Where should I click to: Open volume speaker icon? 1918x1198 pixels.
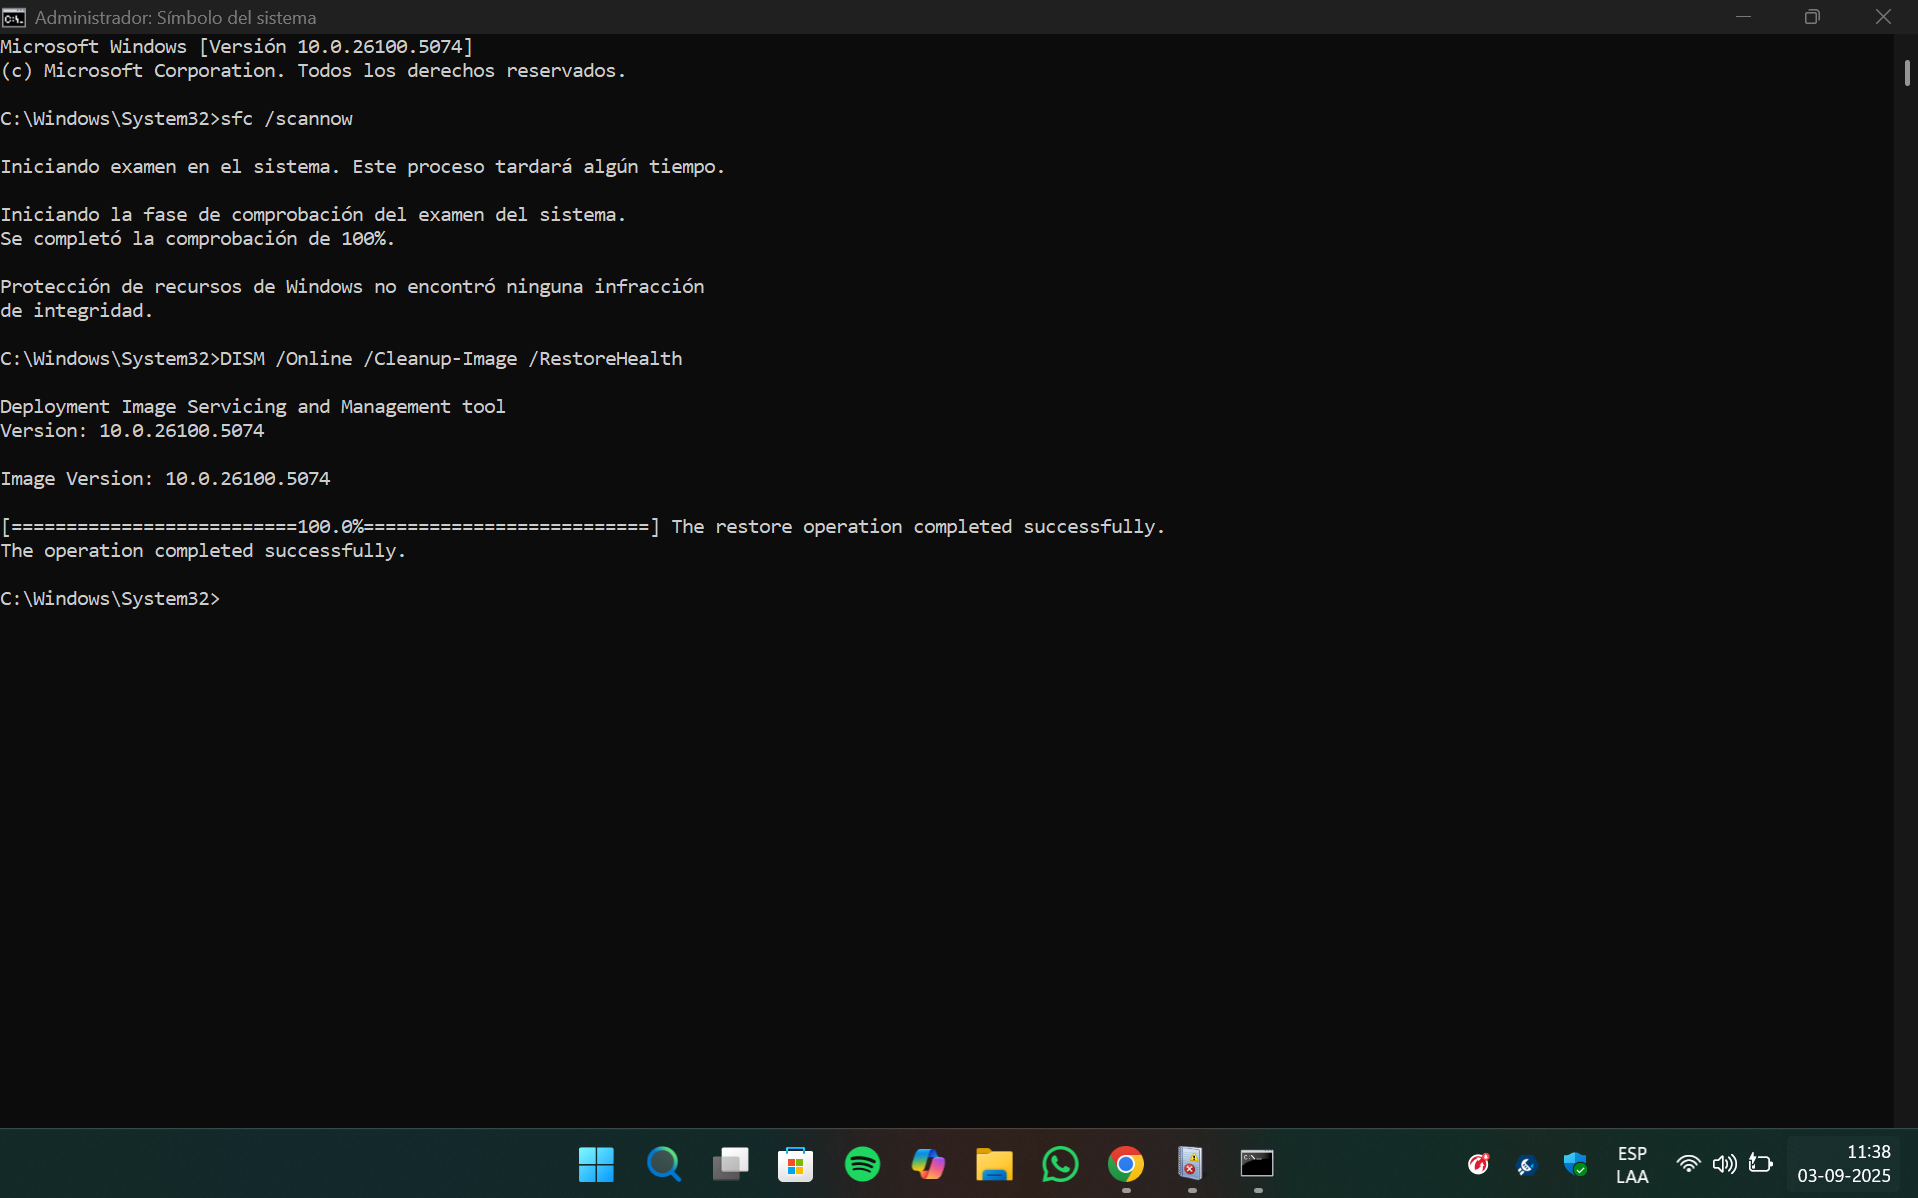coord(1724,1164)
